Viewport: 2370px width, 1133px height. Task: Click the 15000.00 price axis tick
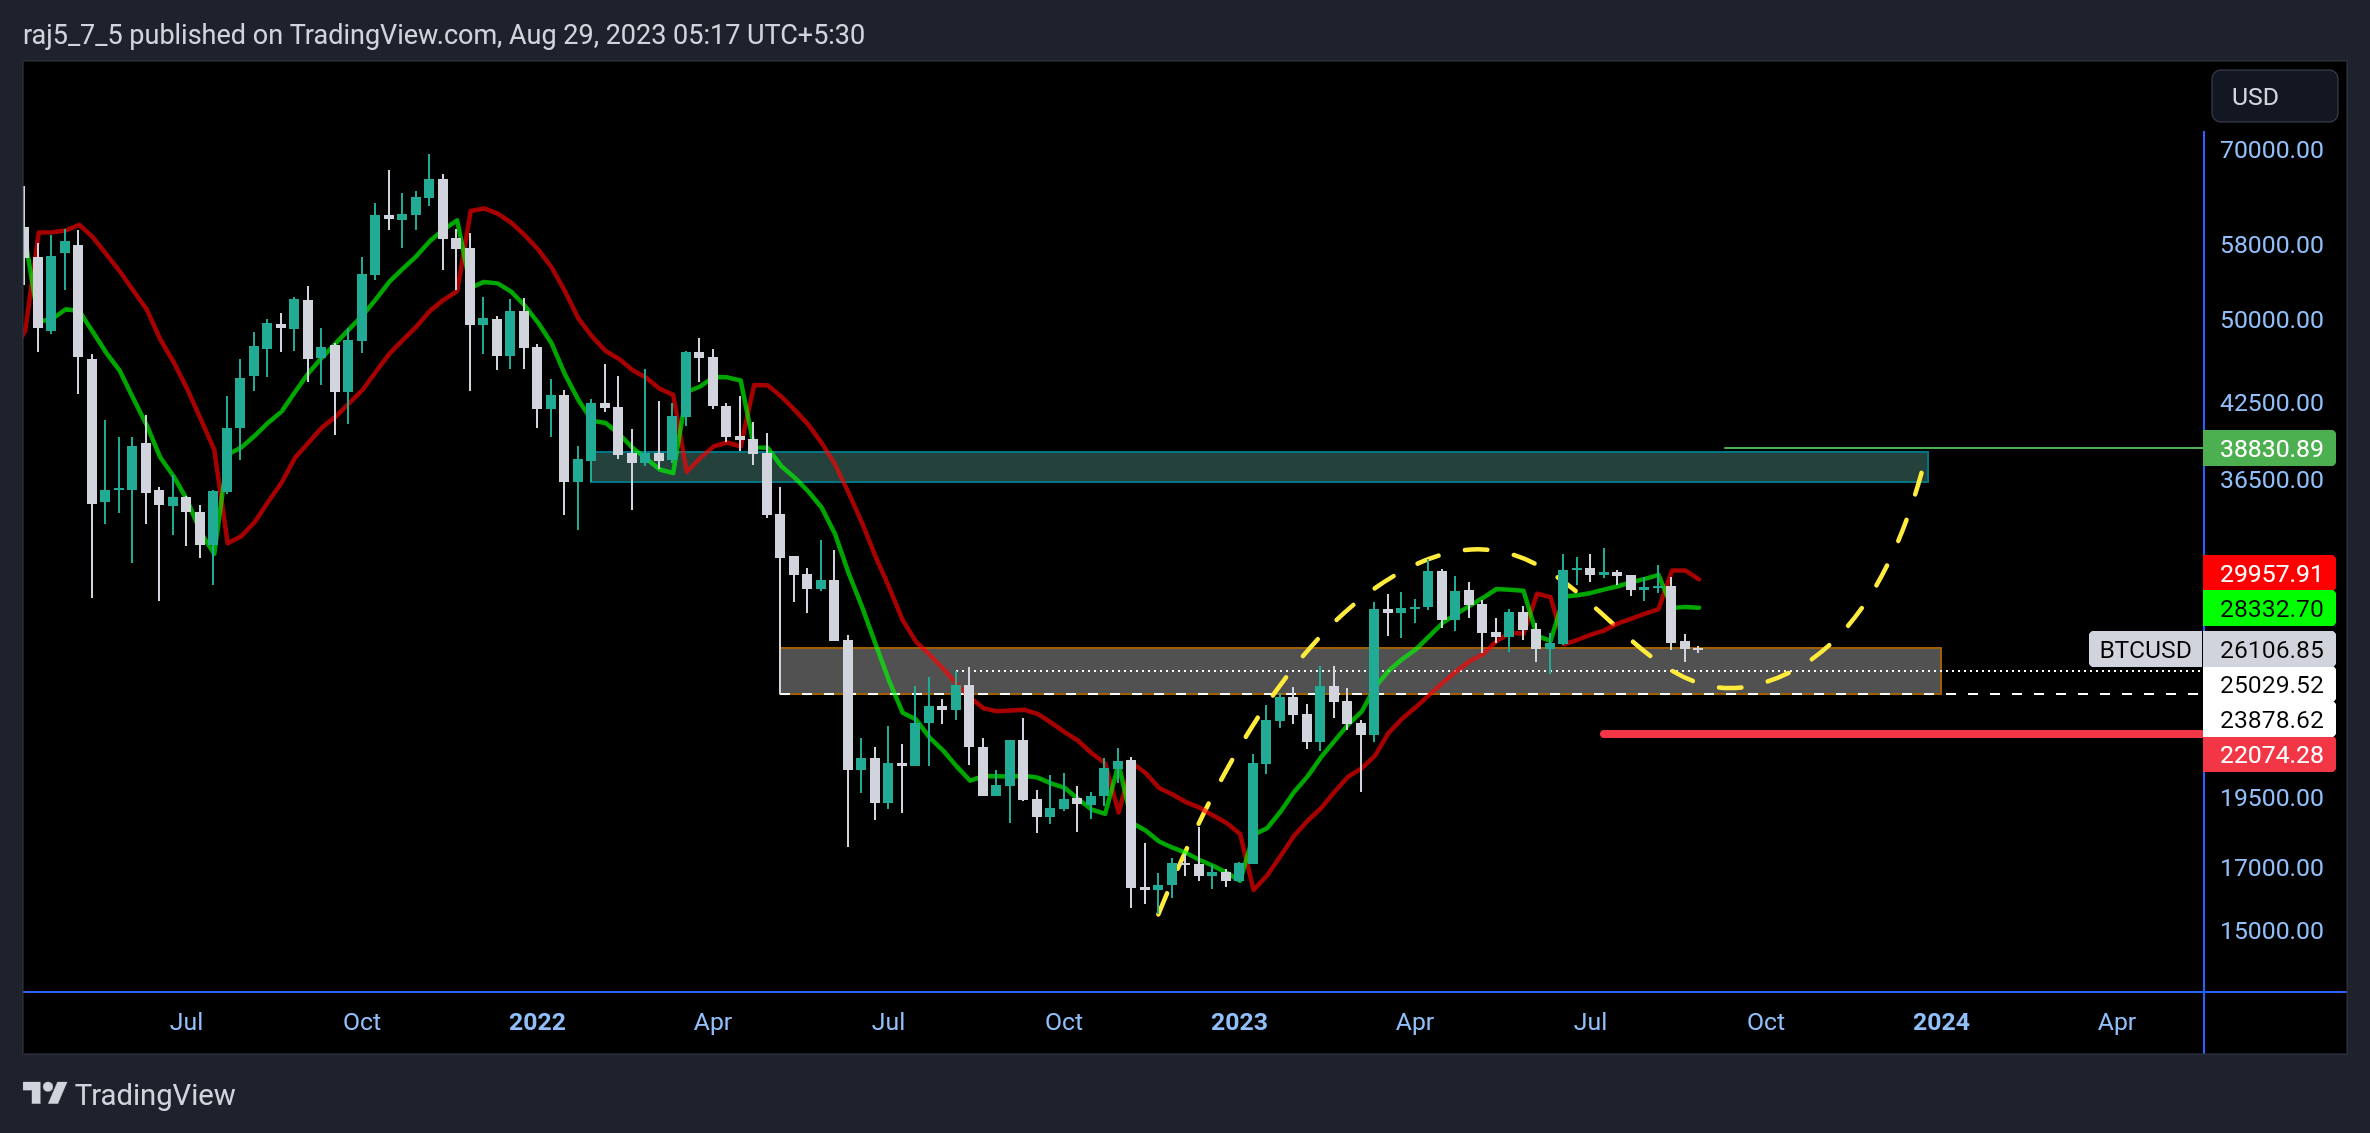[2271, 931]
